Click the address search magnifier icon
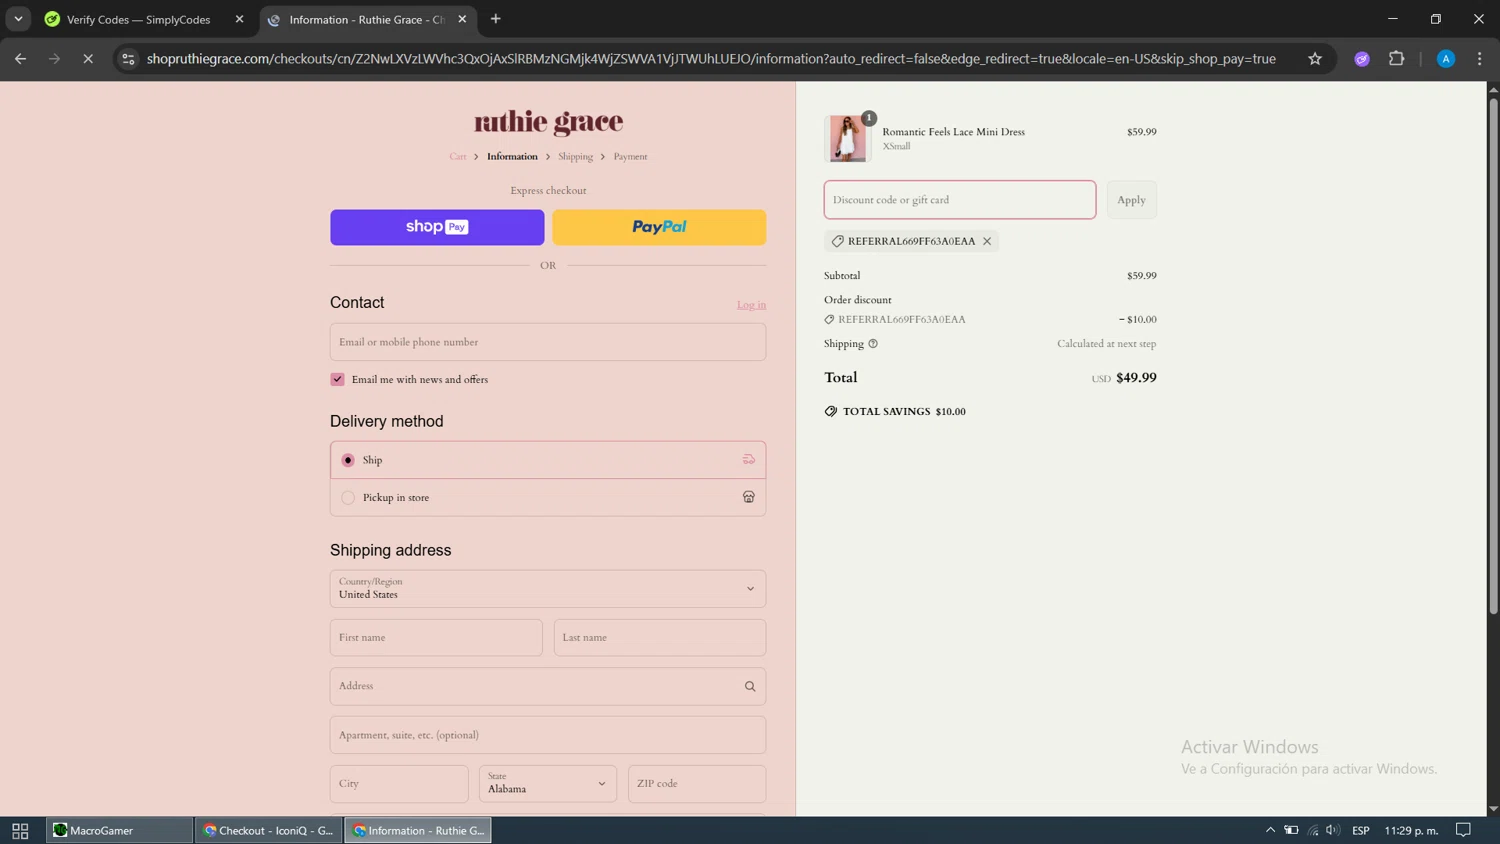 pyautogui.click(x=750, y=687)
